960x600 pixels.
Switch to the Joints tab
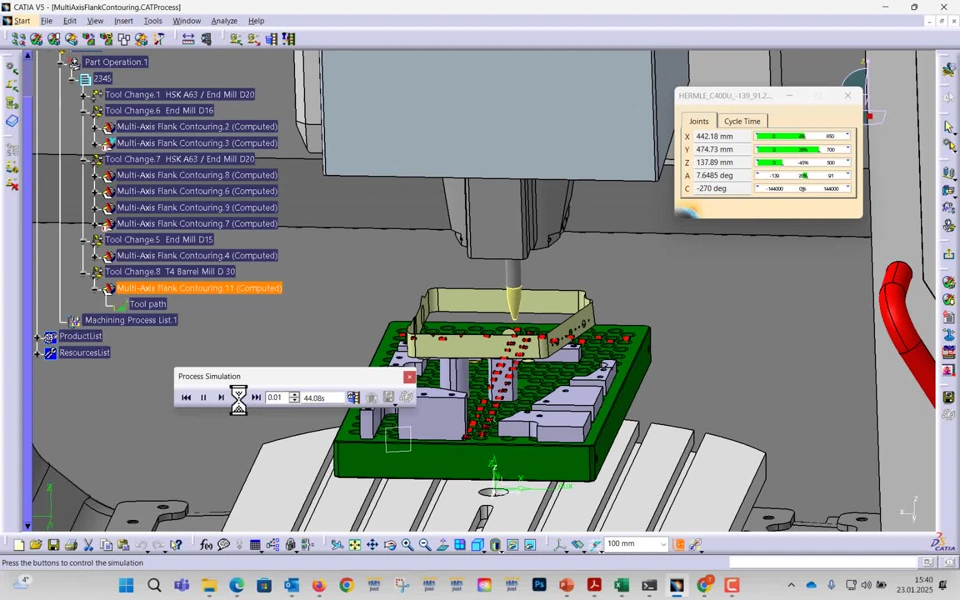699,121
